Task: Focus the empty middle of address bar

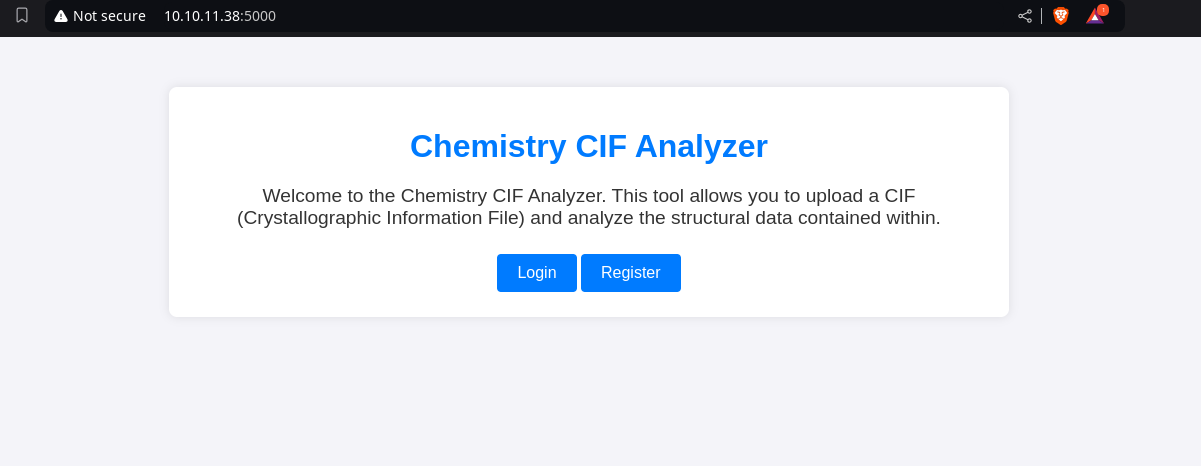Action: pyautogui.click(x=640, y=16)
